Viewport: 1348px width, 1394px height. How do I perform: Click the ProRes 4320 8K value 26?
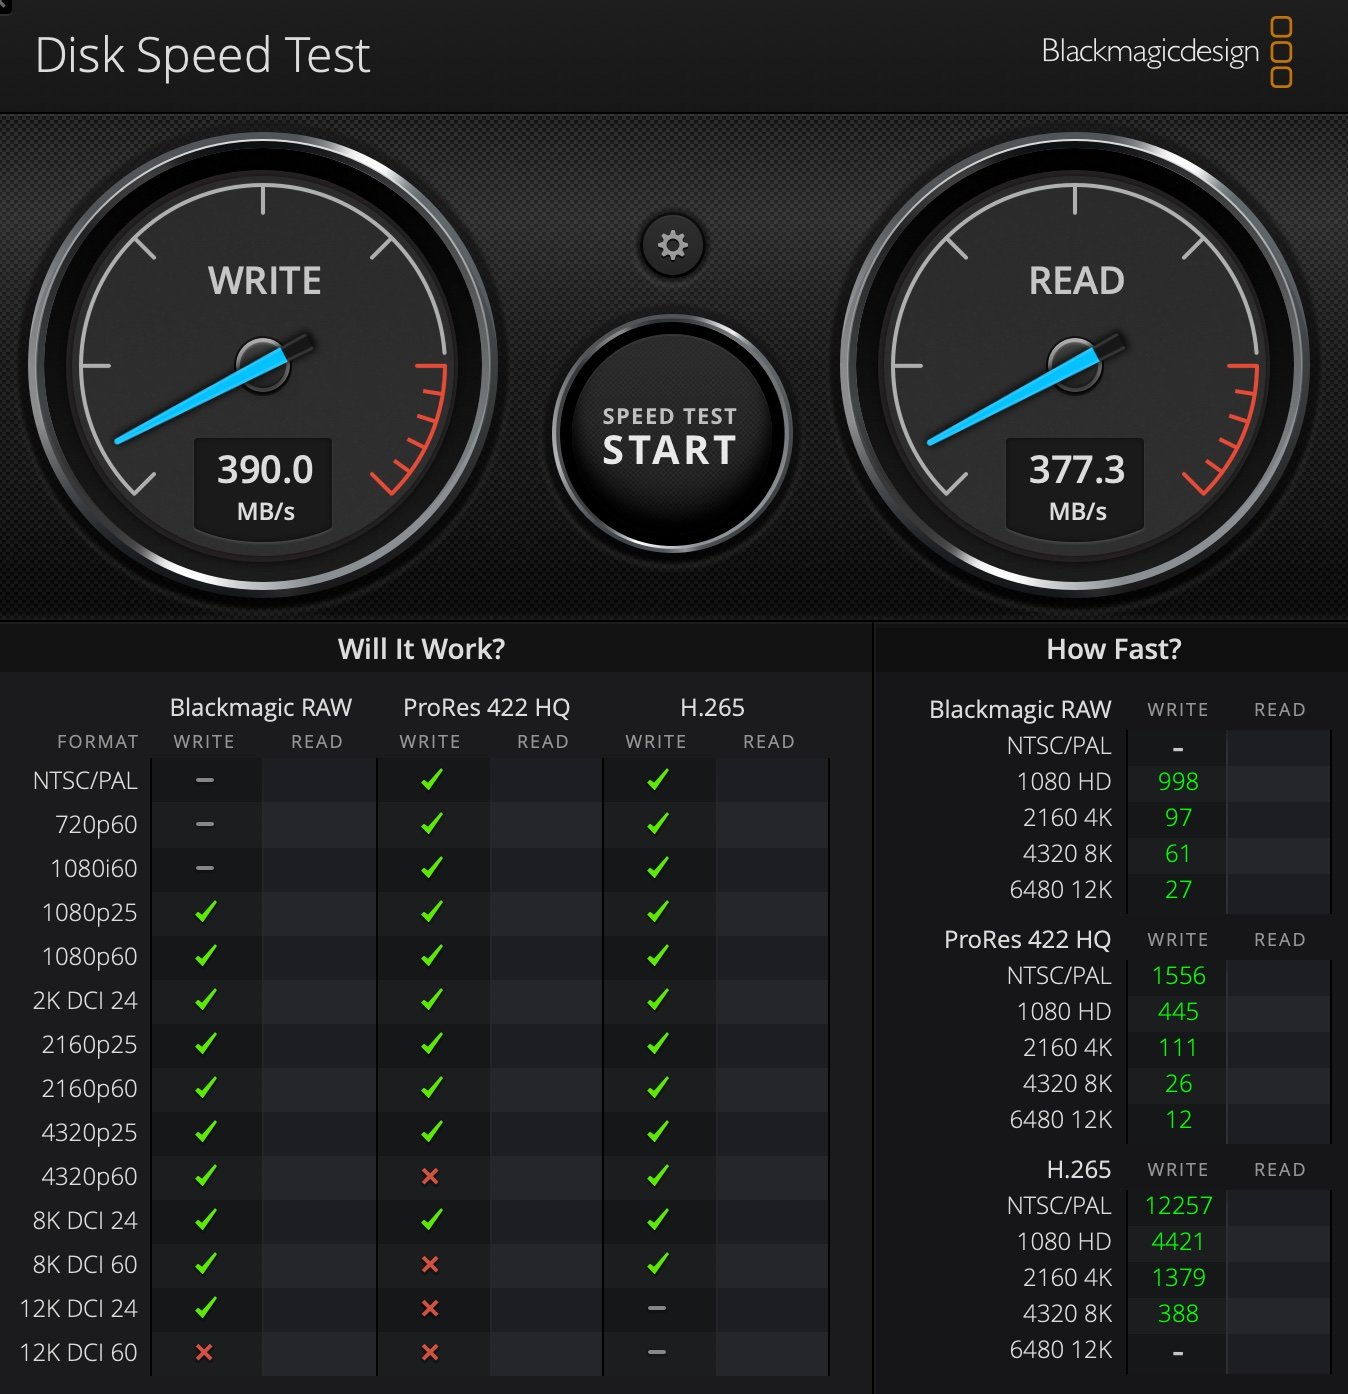1178,1083
